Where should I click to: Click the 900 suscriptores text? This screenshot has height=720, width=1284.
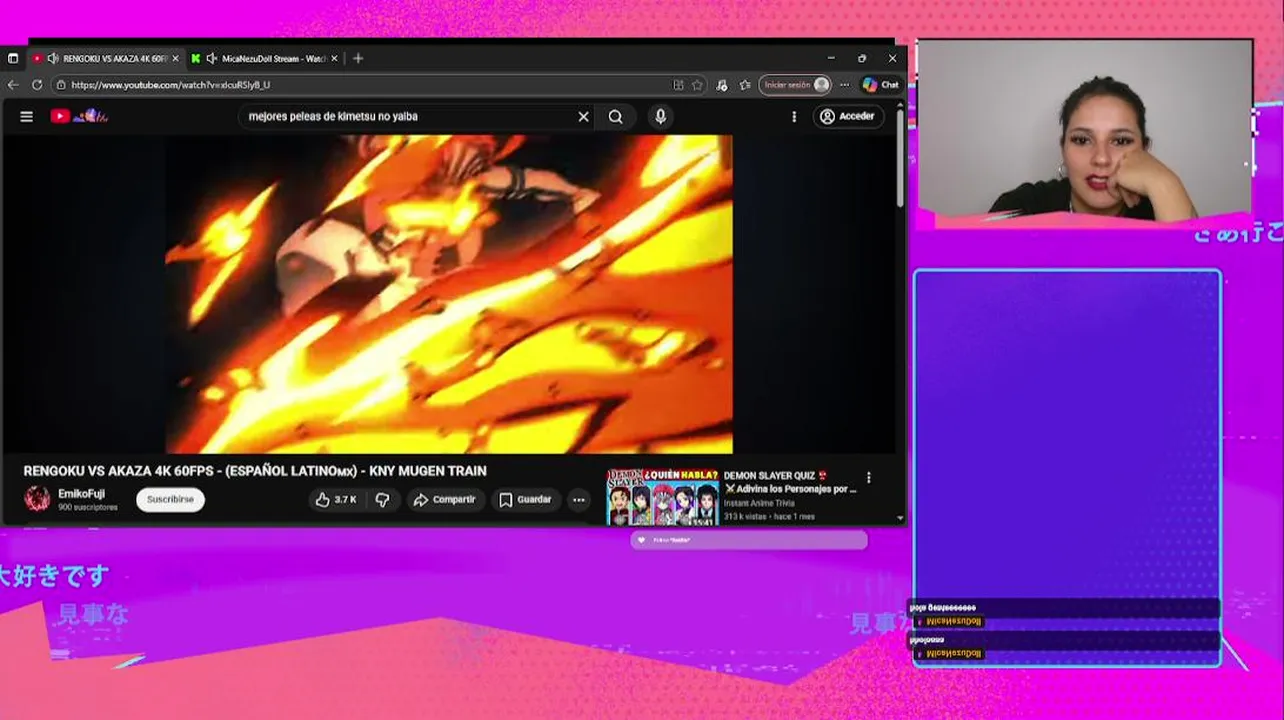tap(88, 507)
